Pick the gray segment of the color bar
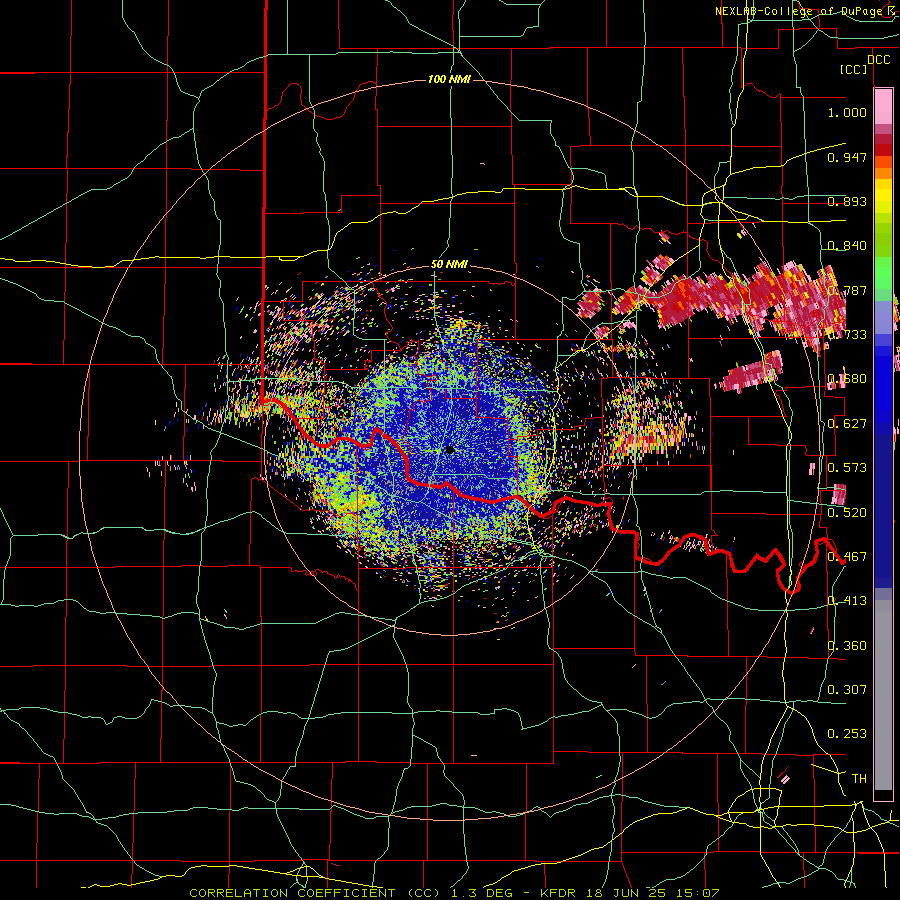This screenshot has height=900, width=900. [x=883, y=695]
